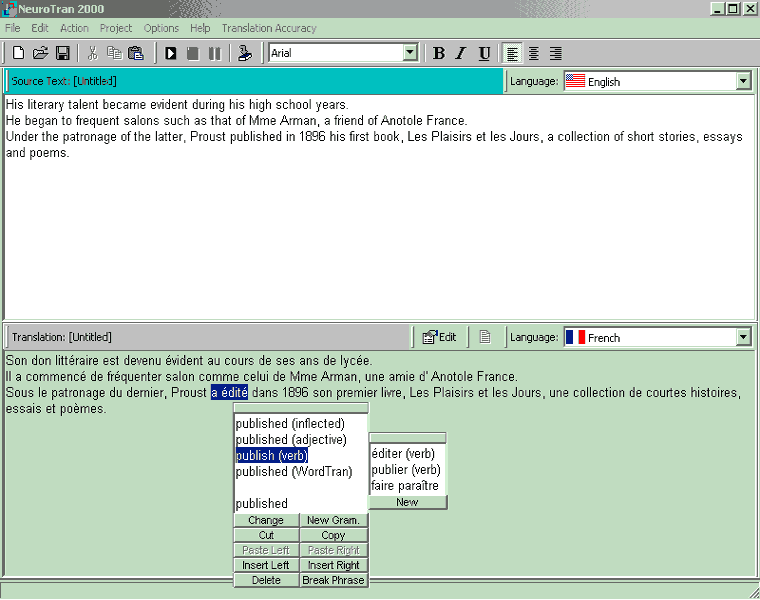The width and height of the screenshot is (760, 600).
Task: Click the Stop translation icon
Action: (x=193, y=53)
